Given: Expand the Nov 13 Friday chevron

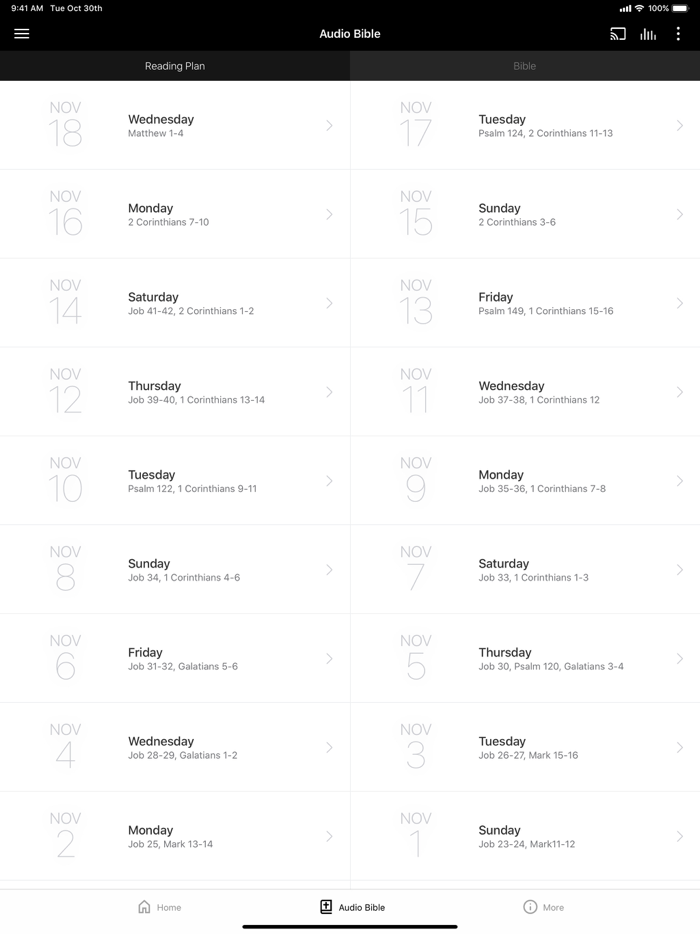Looking at the screenshot, I should tap(680, 303).
